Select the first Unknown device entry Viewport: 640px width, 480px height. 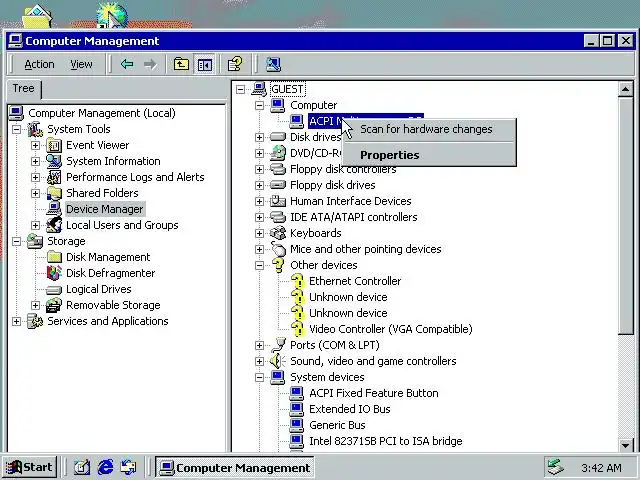[x=348, y=297]
